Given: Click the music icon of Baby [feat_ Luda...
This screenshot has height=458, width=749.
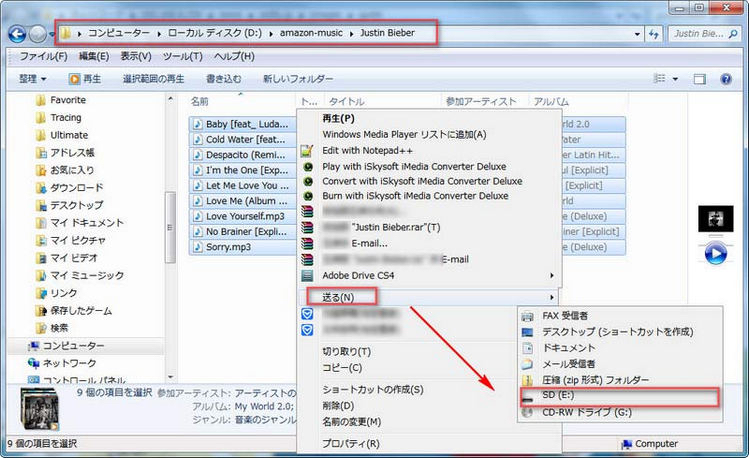Looking at the screenshot, I should click(197, 124).
